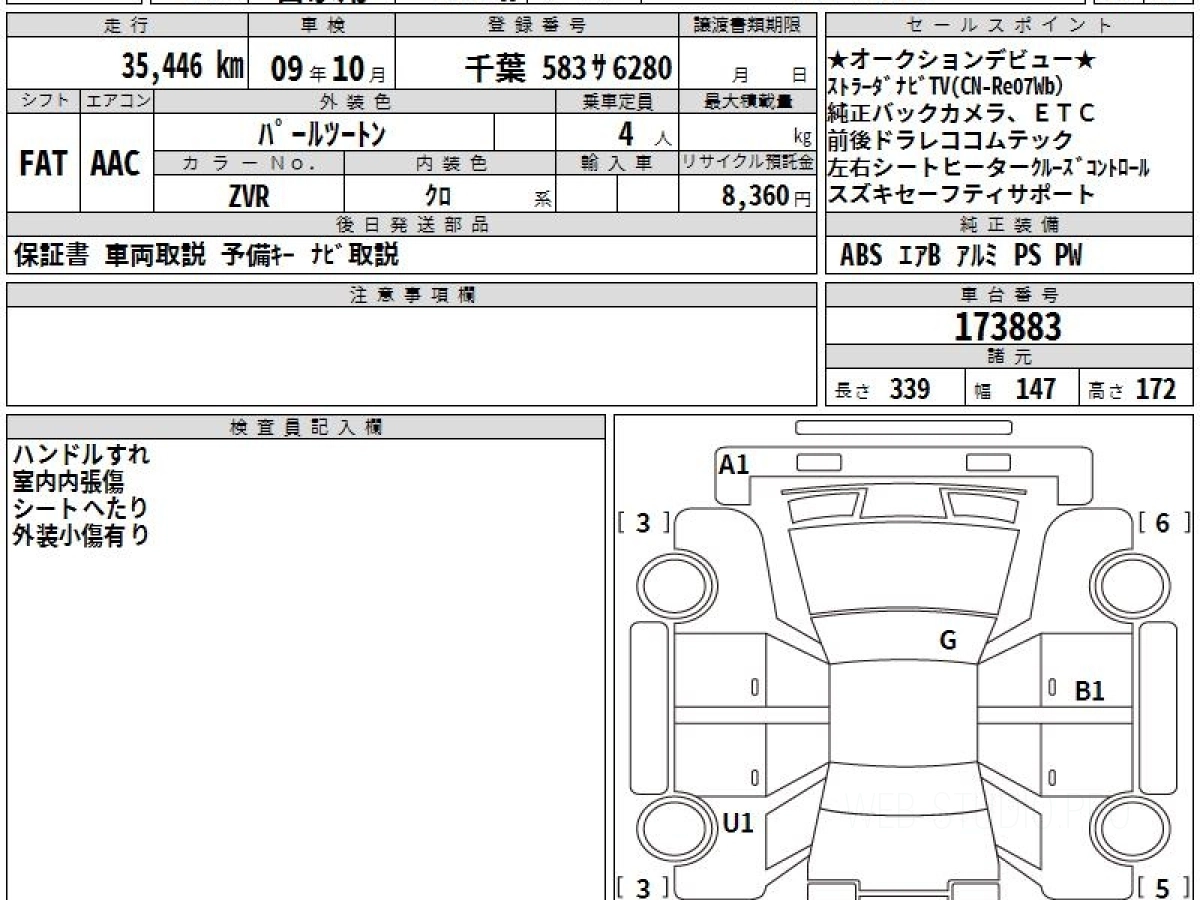Click inside the empty 注意事項欄 notes box
This screenshot has height=900, width=1200.
410,355
